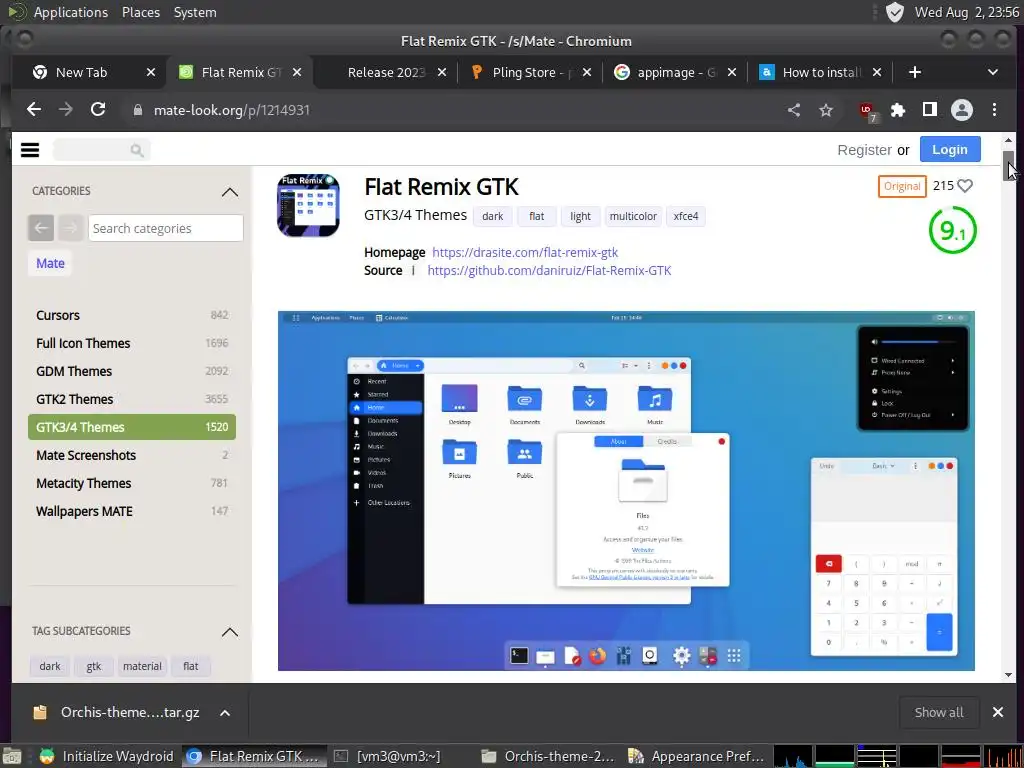Screen dimensions: 1024x768
Task: Open the Mate Screenshots category
Action: click(131, 455)
